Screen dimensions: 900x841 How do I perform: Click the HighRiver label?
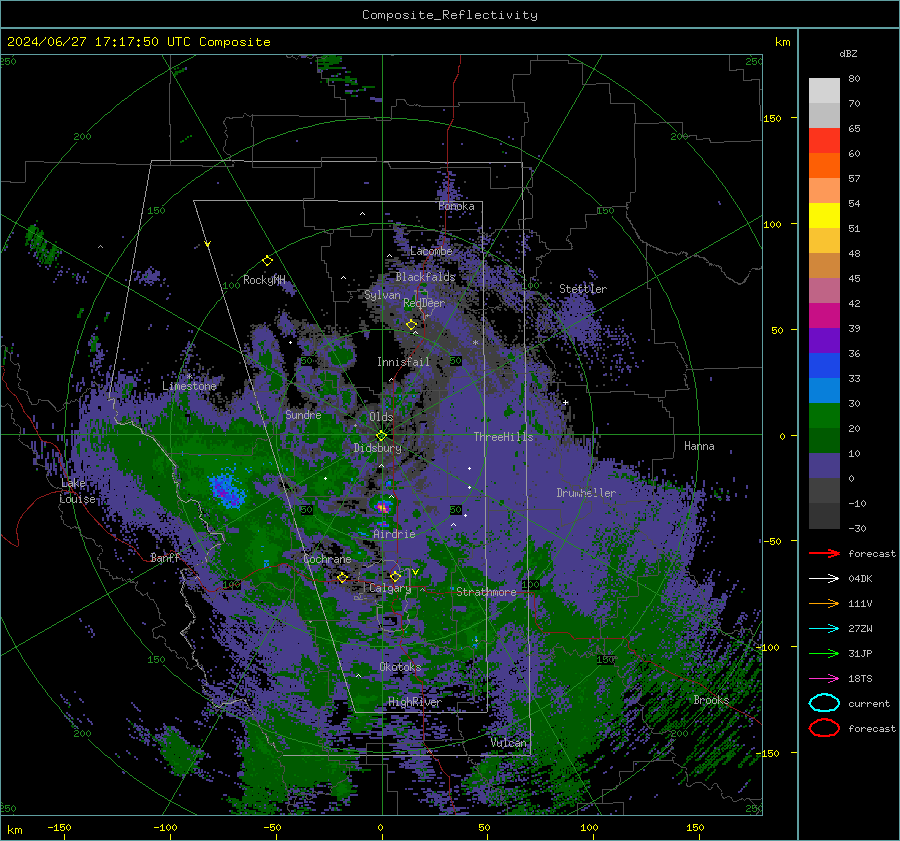pyautogui.click(x=414, y=702)
